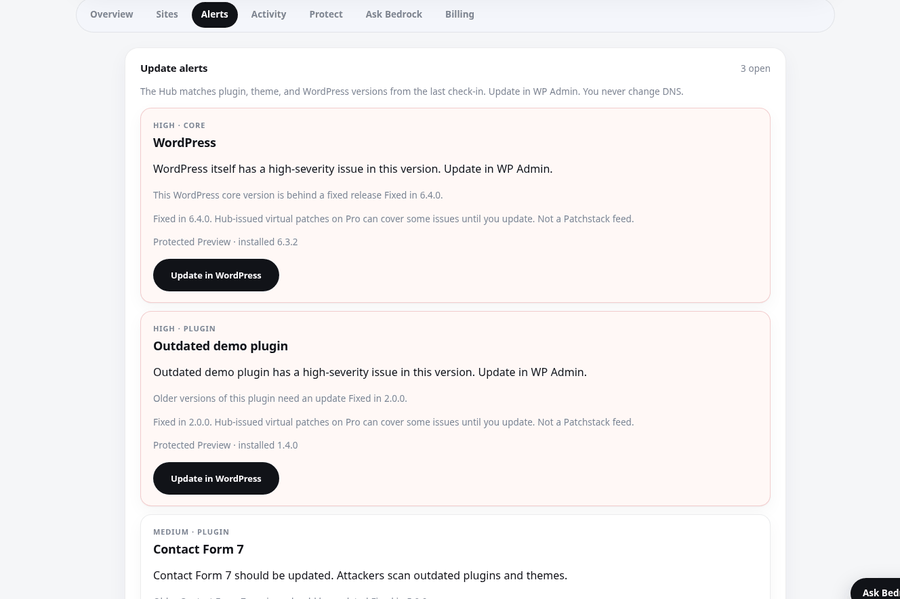The height and width of the screenshot is (599, 900).
Task: Select the 'Contact Form 7' alert title
Action: click(199, 549)
